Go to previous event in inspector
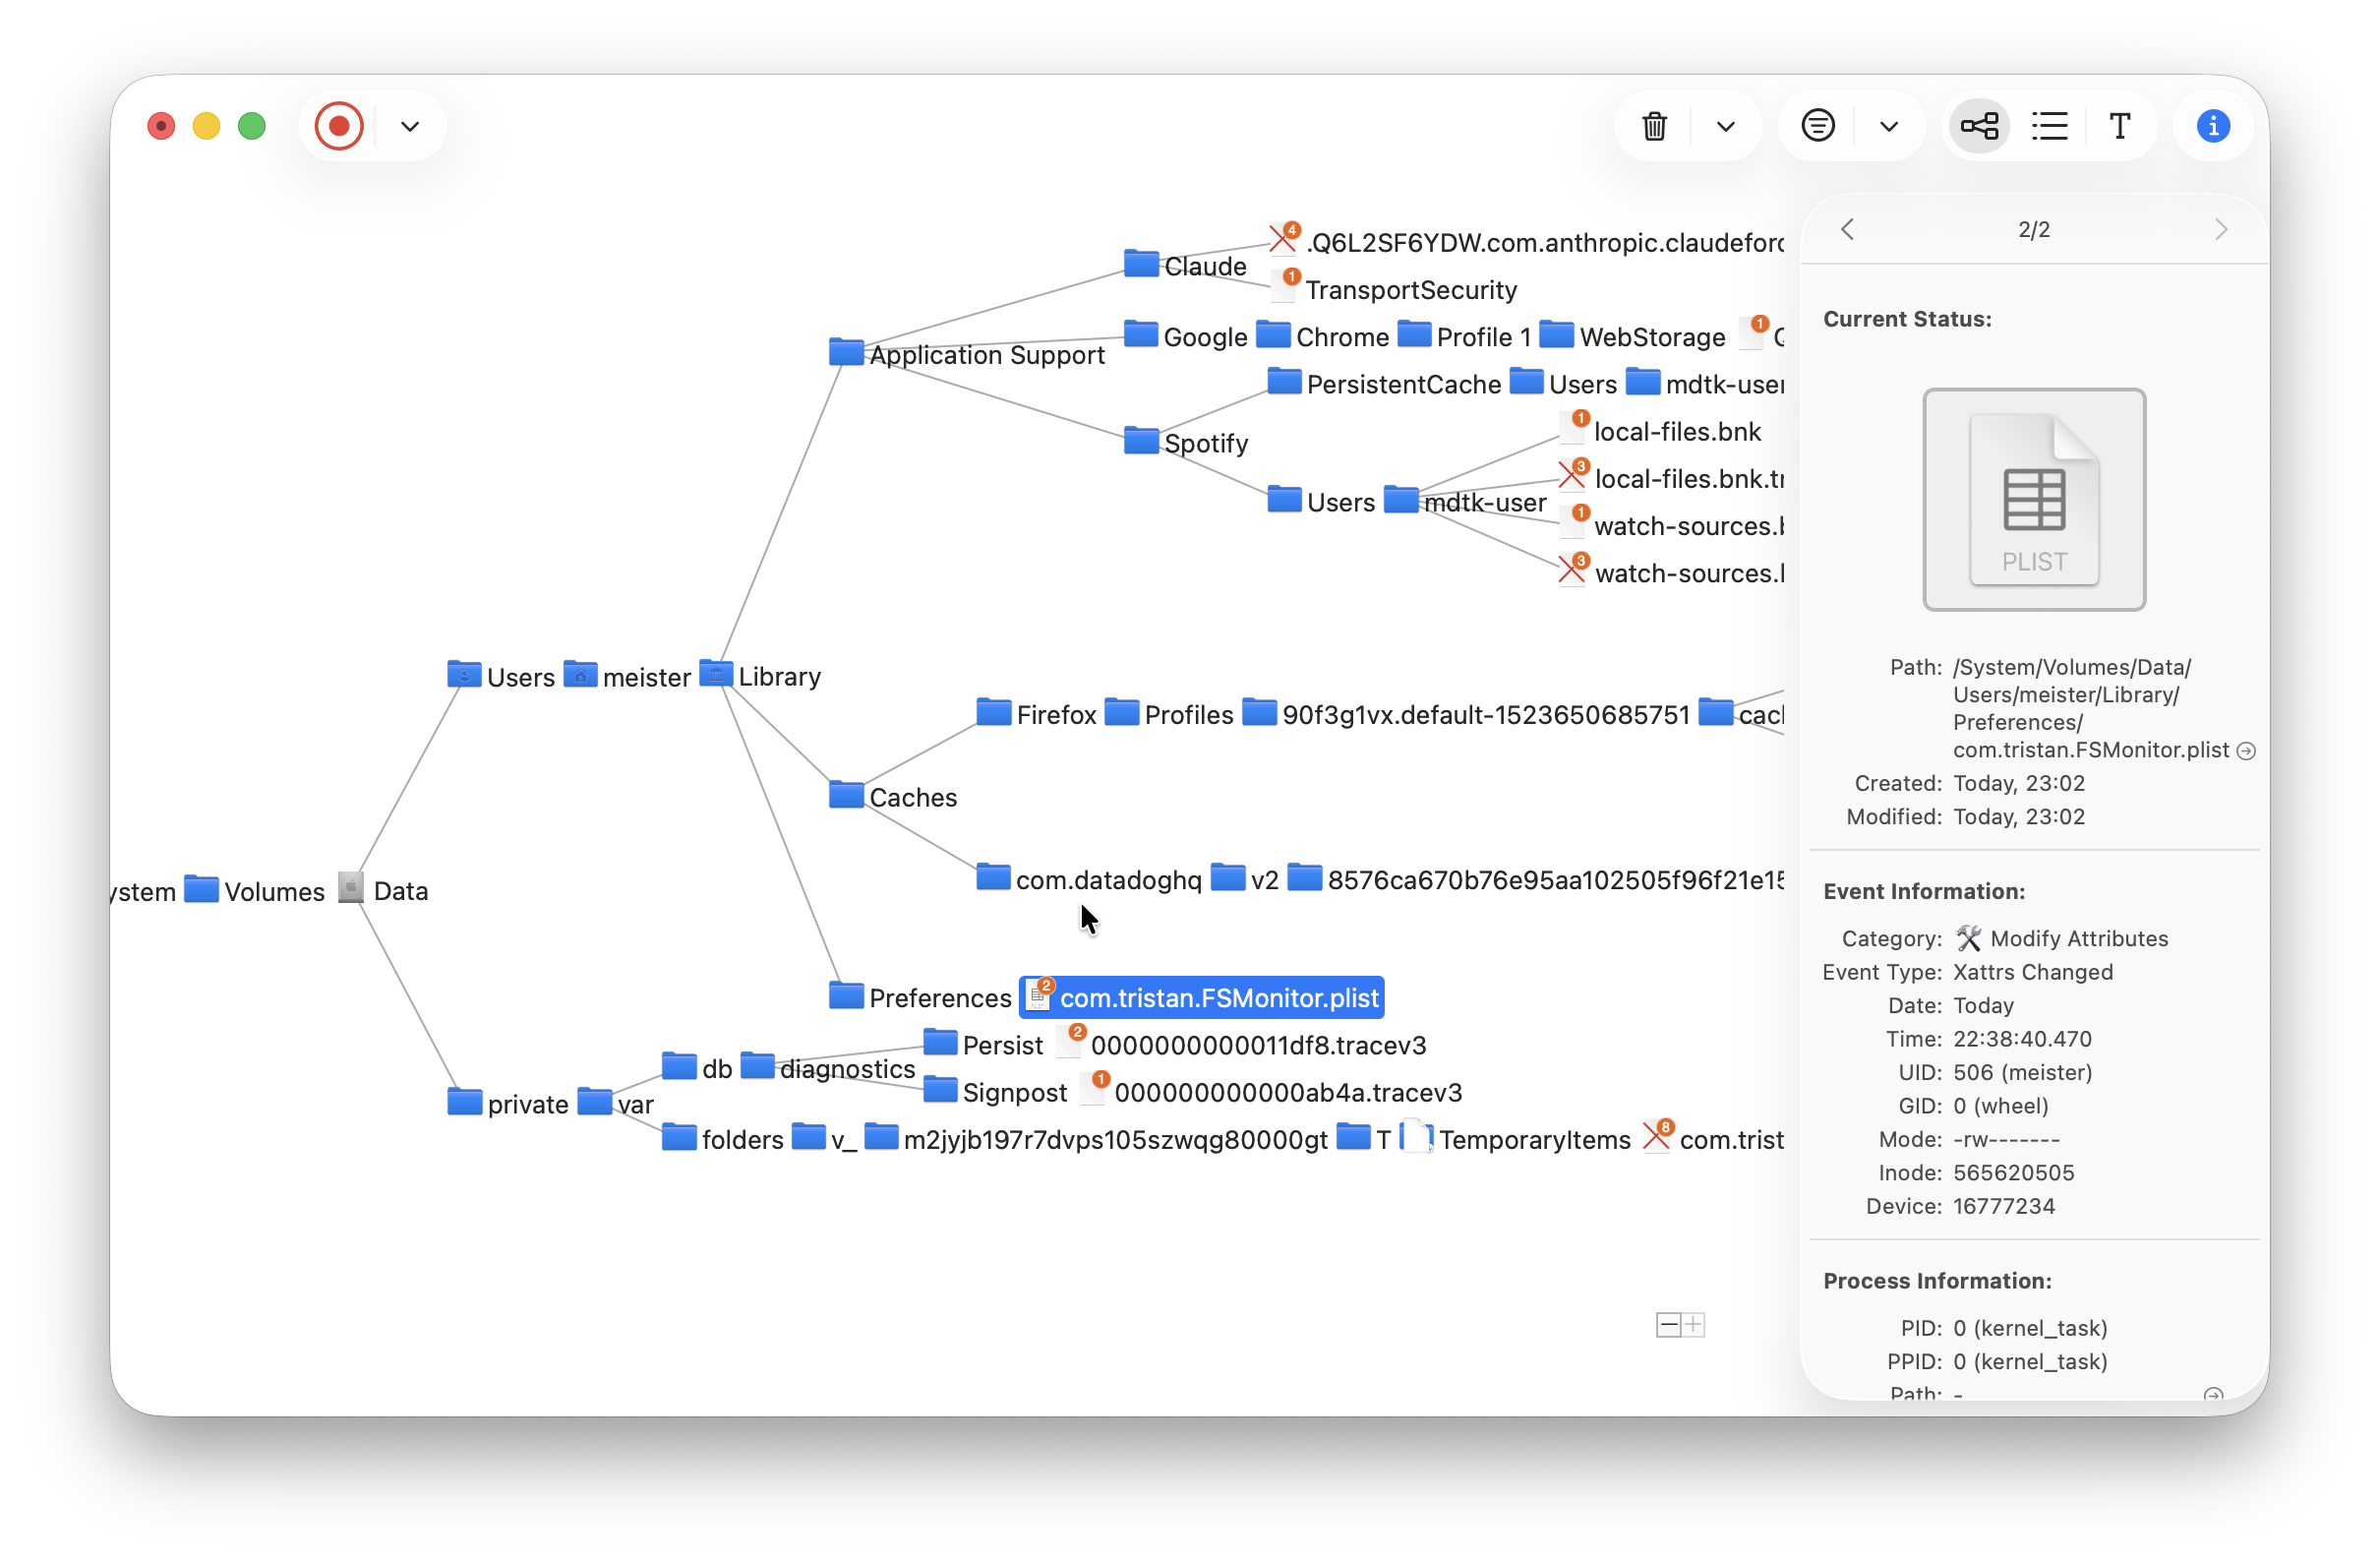The width and height of the screenshot is (2380, 1562). point(1847,229)
